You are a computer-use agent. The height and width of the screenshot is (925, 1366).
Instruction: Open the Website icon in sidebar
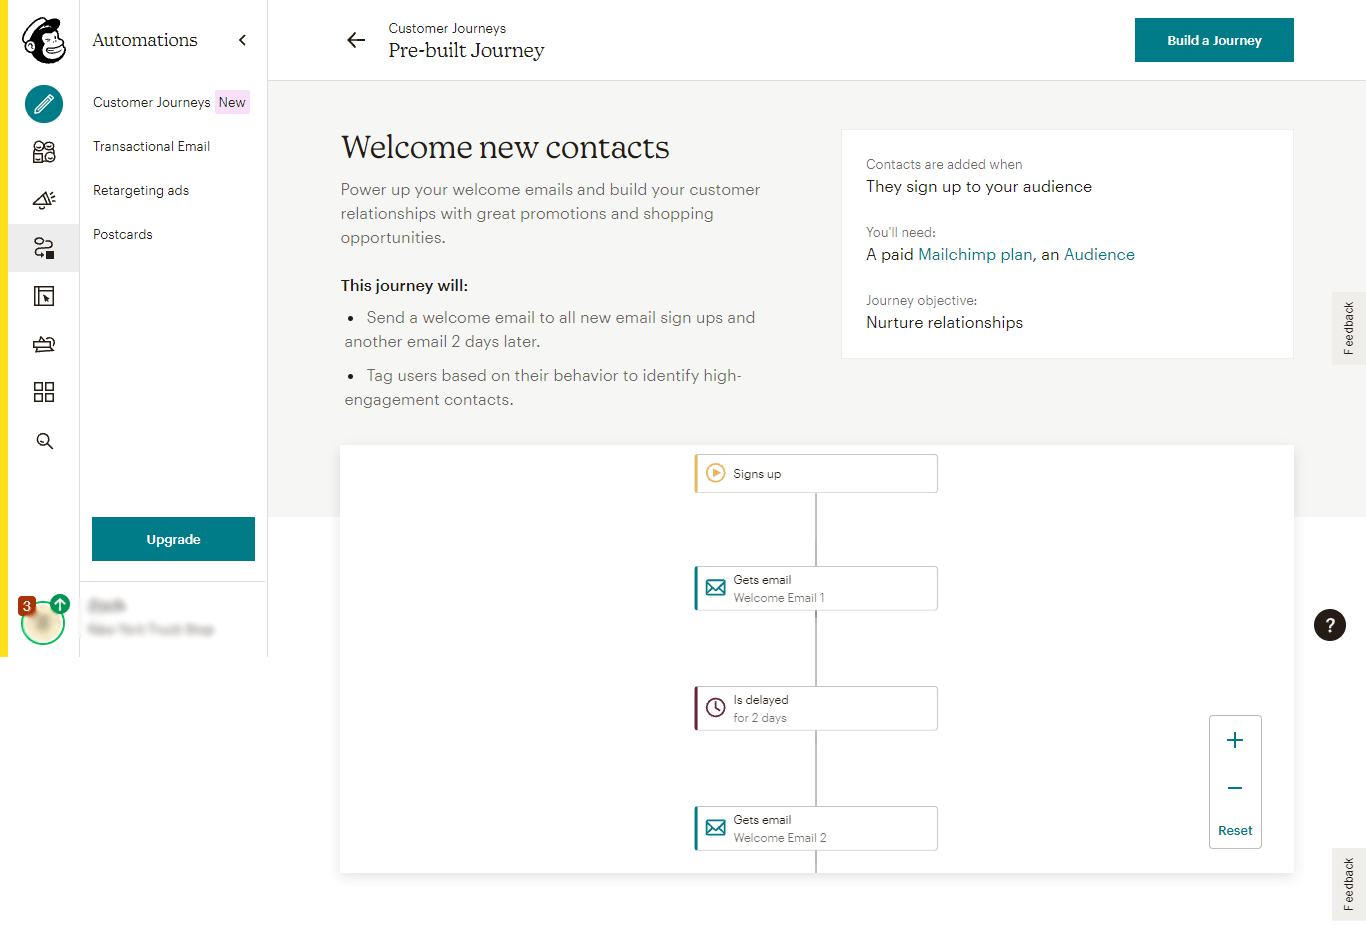pos(44,296)
